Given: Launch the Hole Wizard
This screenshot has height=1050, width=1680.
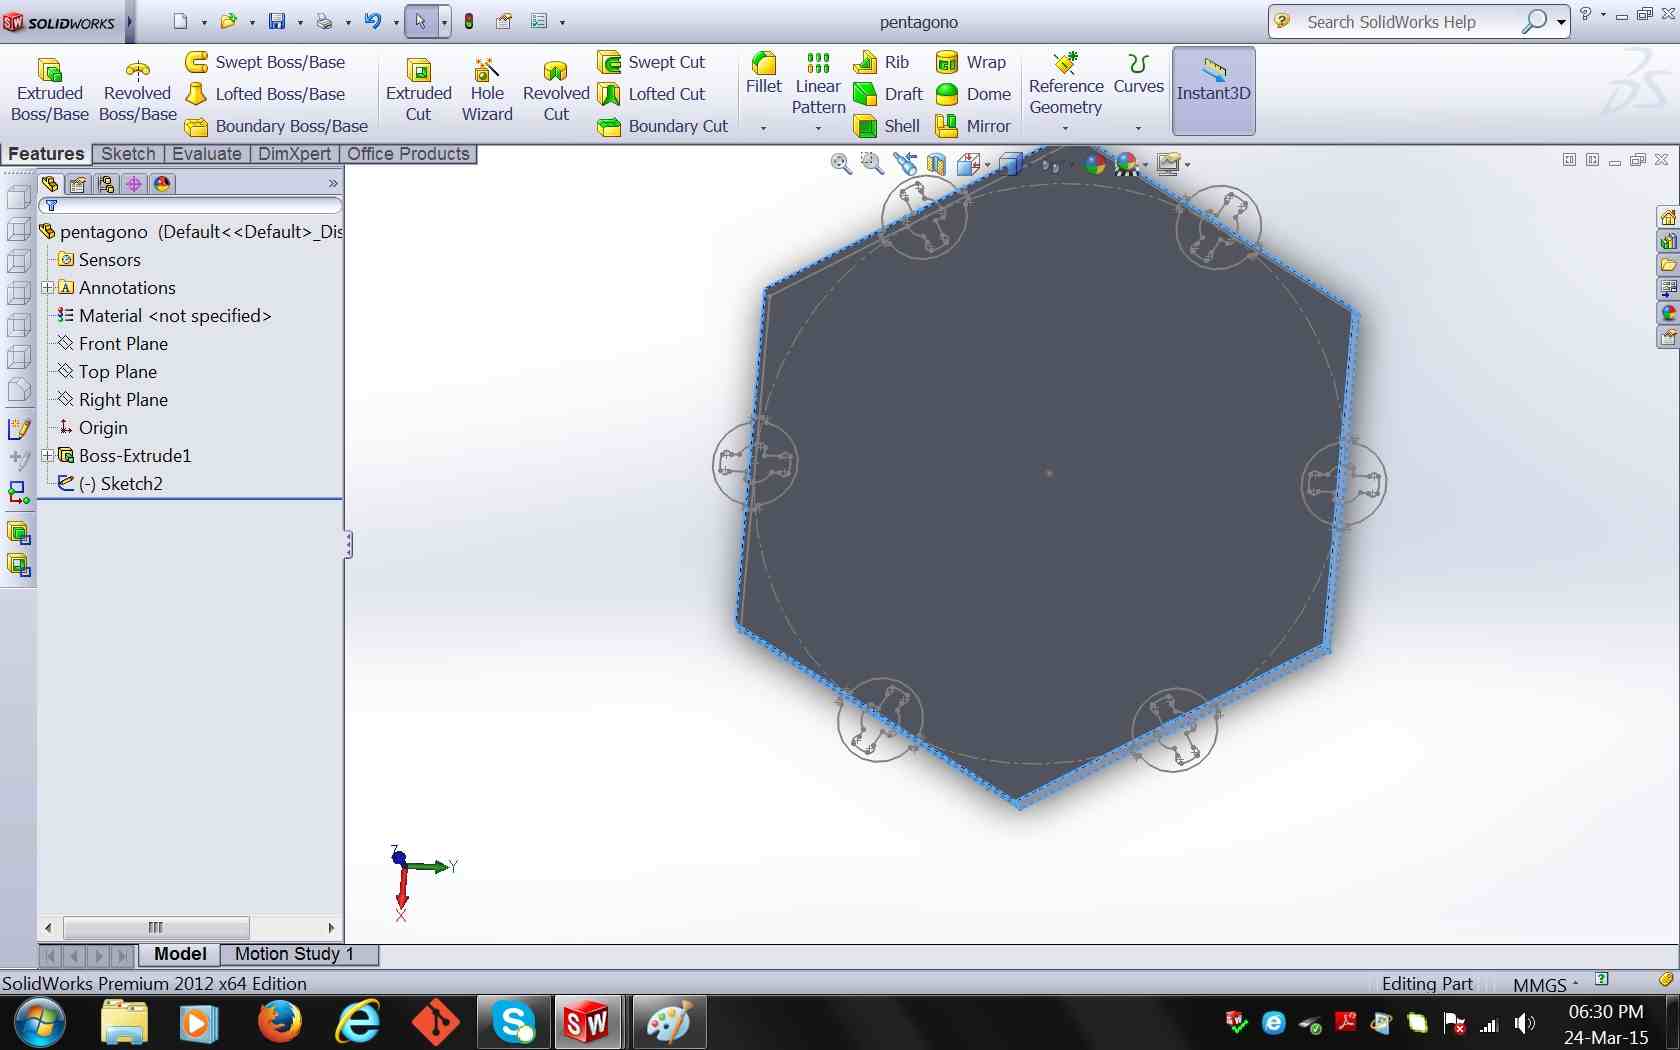Looking at the screenshot, I should [x=487, y=90].
